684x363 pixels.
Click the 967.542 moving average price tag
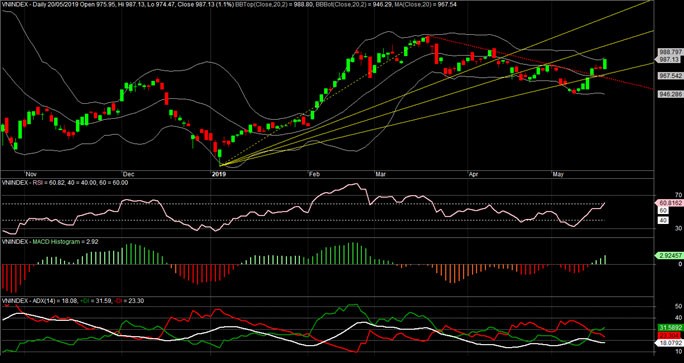tap(670, 75)
